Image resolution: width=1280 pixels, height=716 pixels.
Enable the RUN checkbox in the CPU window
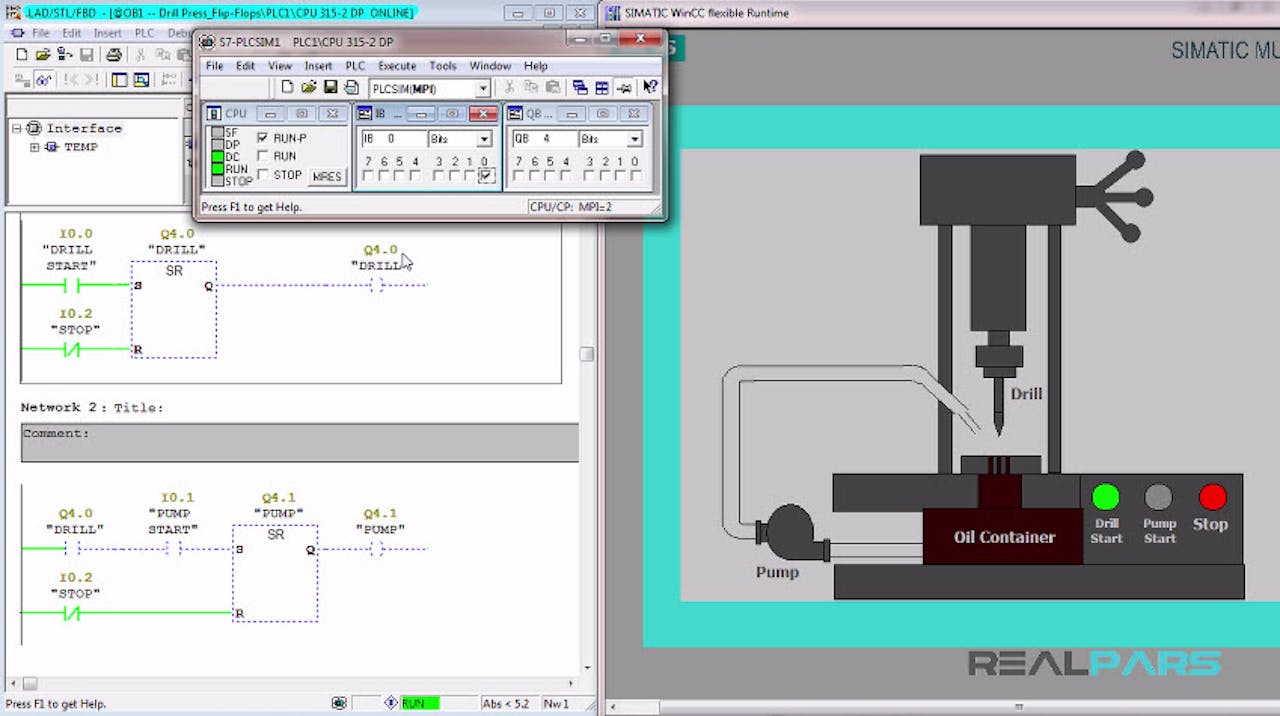[262, 156]
